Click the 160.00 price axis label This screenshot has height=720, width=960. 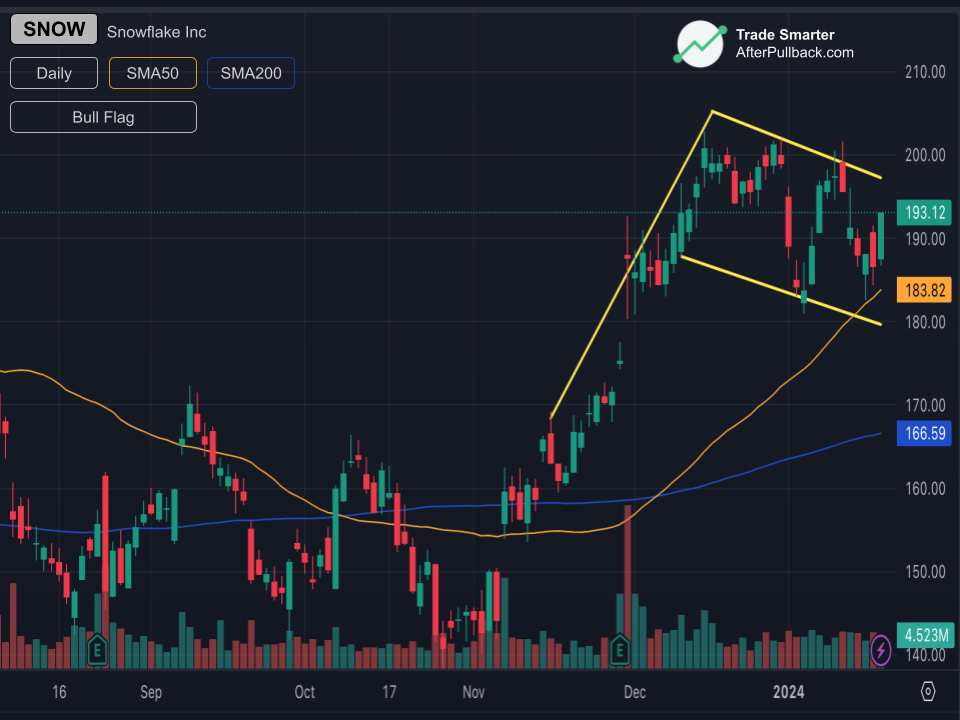point(925,488)
